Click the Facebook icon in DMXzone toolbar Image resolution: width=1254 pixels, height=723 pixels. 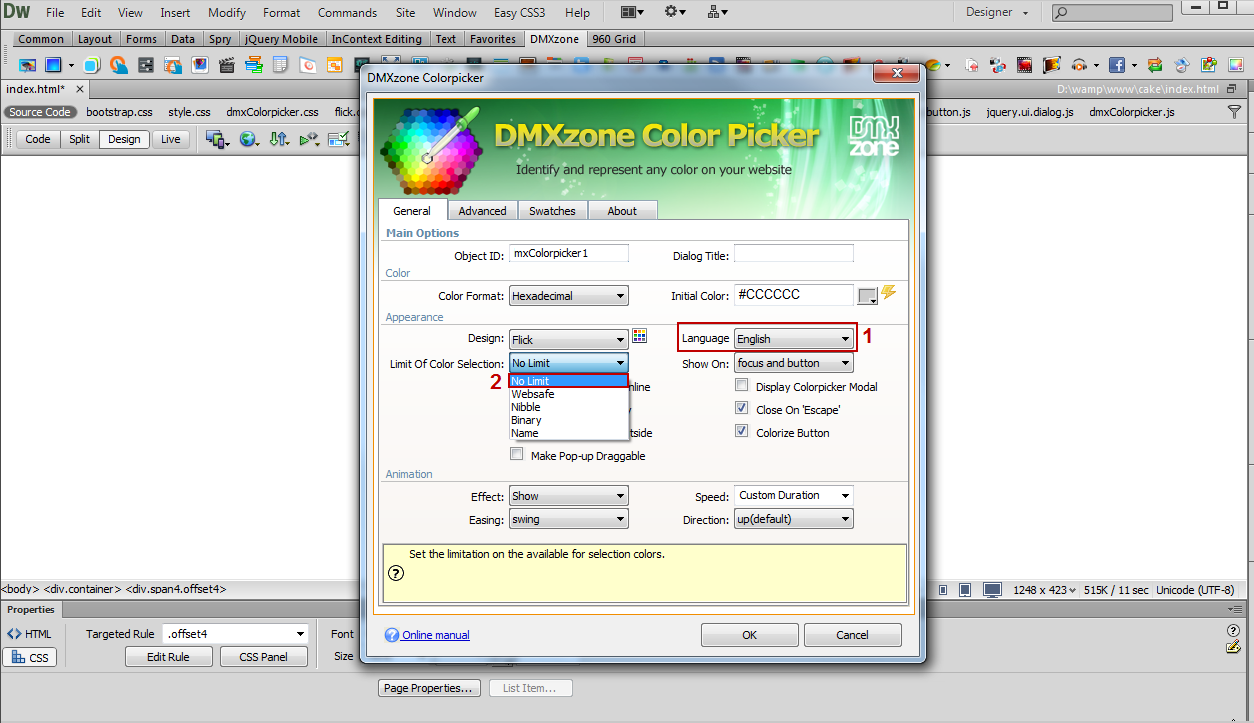[1117, 65]
